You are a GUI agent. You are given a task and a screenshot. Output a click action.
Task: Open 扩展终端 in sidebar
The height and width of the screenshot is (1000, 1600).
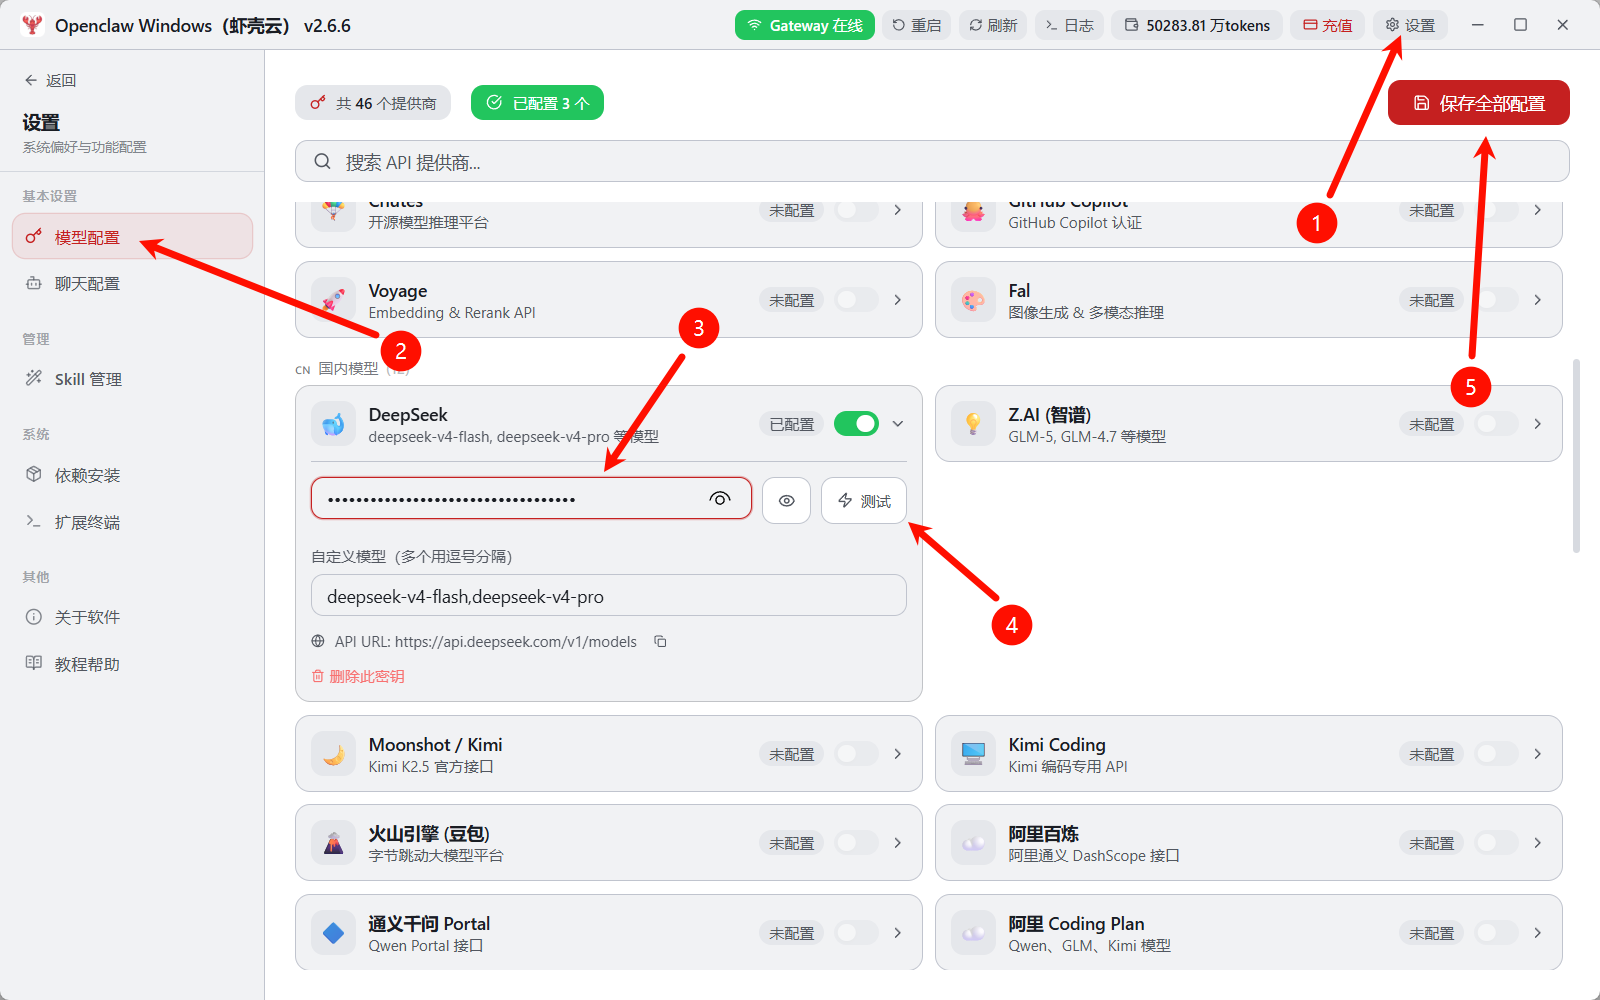coord(132,522)
